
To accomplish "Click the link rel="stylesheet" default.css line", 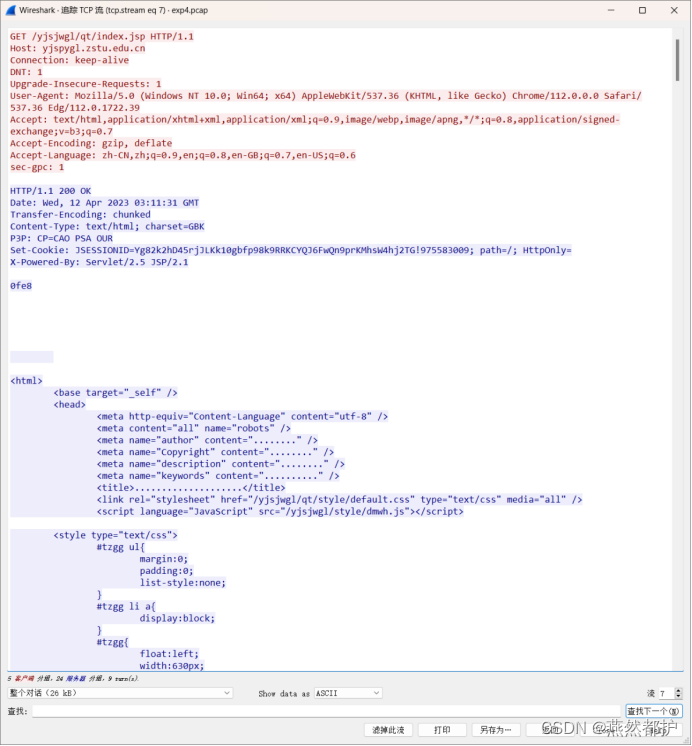I will point(339,500).
